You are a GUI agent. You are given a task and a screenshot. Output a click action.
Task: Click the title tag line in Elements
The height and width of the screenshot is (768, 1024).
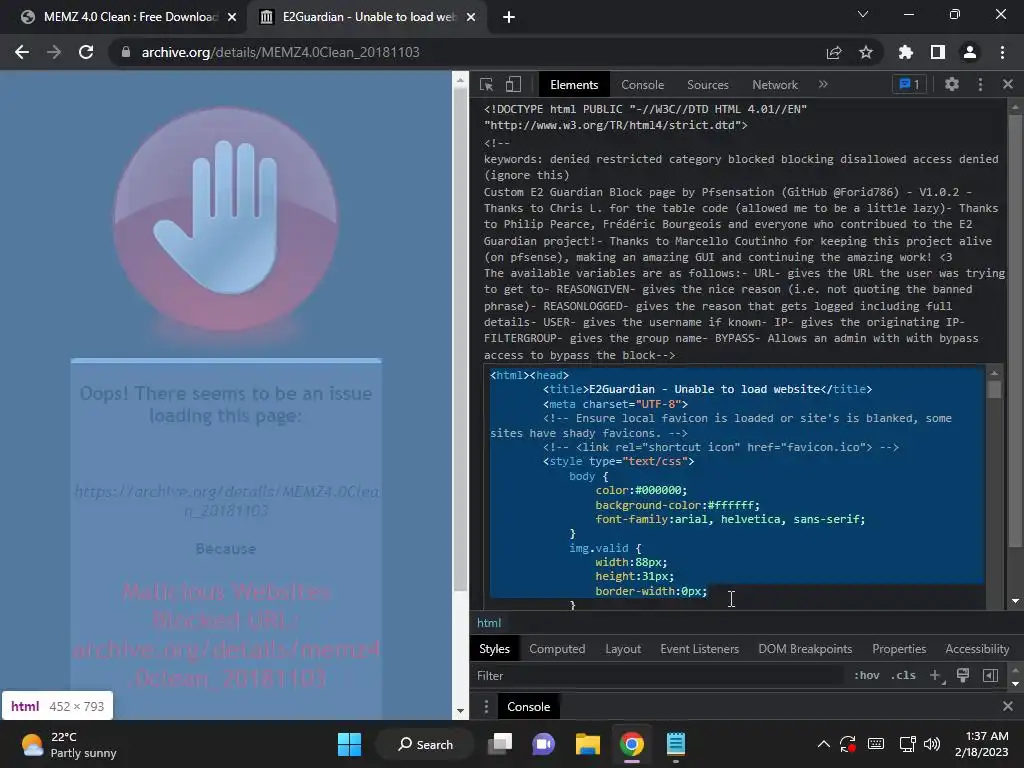click(x=707, y=389)
